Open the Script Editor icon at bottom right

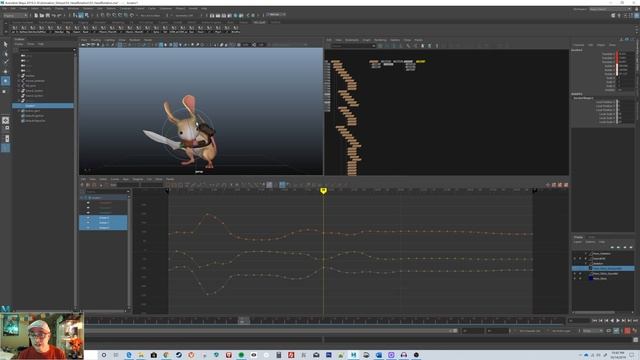636,340
